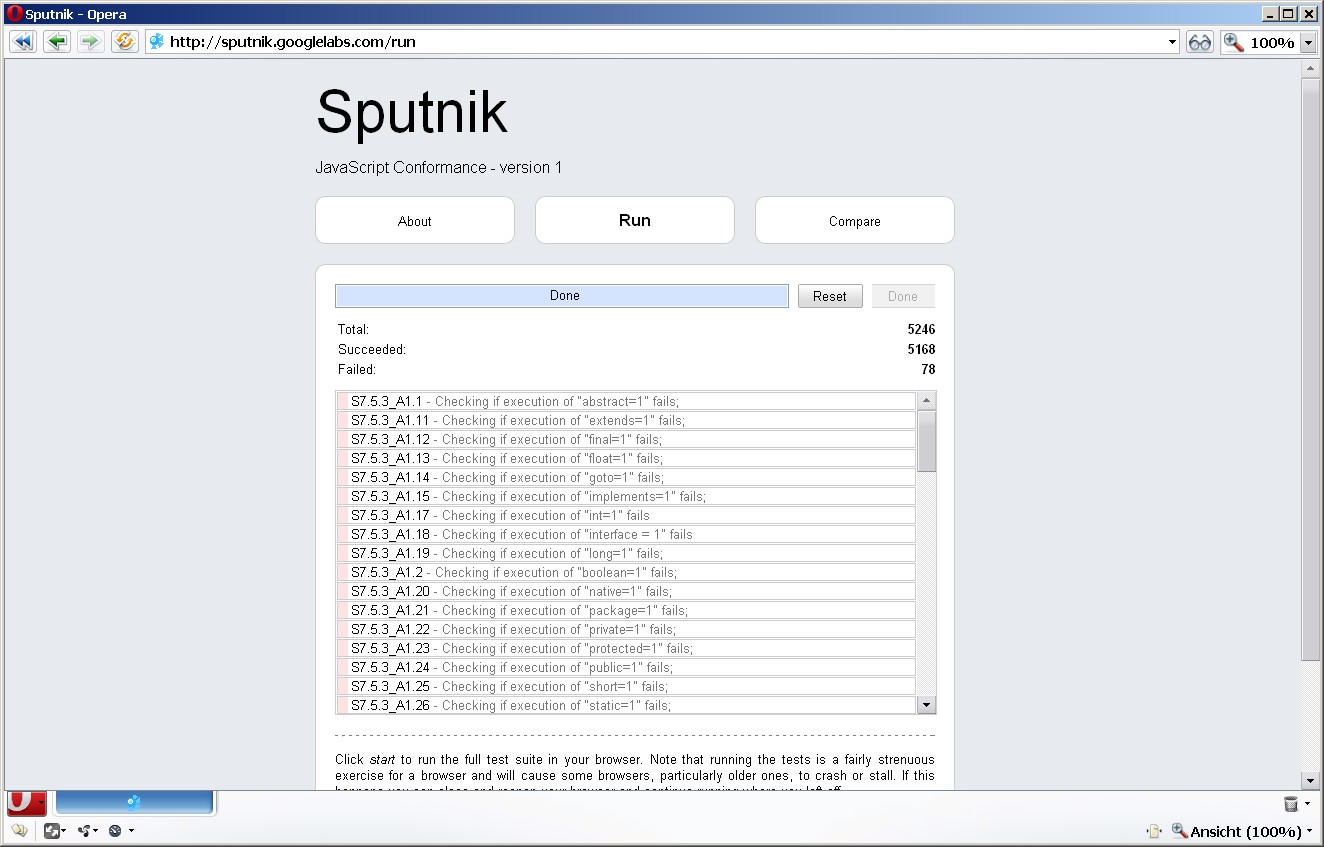The image size is (1324, 847).
Task: Click the Opera Link sync icon
Action: (x=85, y=830)
